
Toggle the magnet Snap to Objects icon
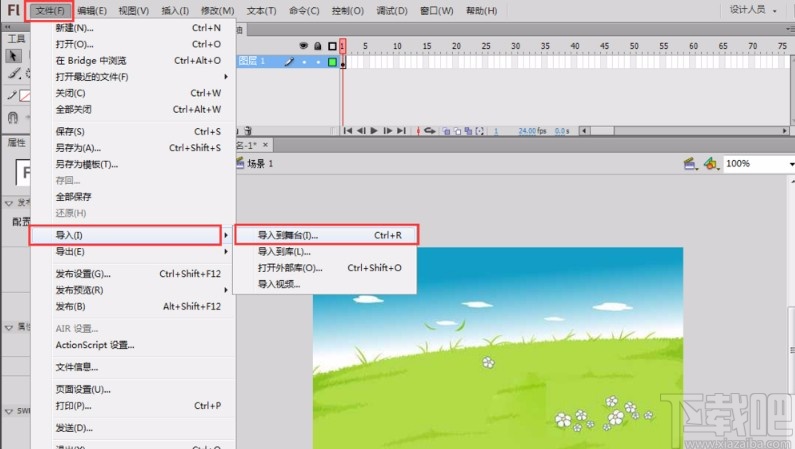pos(13,118)
